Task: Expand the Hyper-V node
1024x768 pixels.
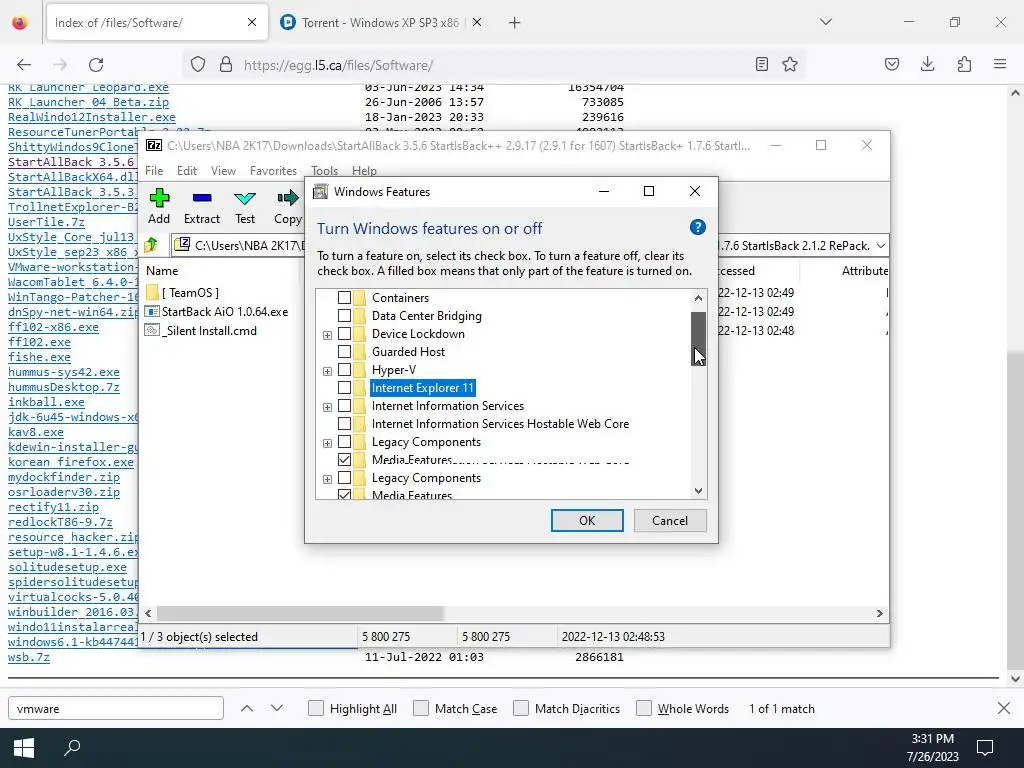Action: (327, 371)
